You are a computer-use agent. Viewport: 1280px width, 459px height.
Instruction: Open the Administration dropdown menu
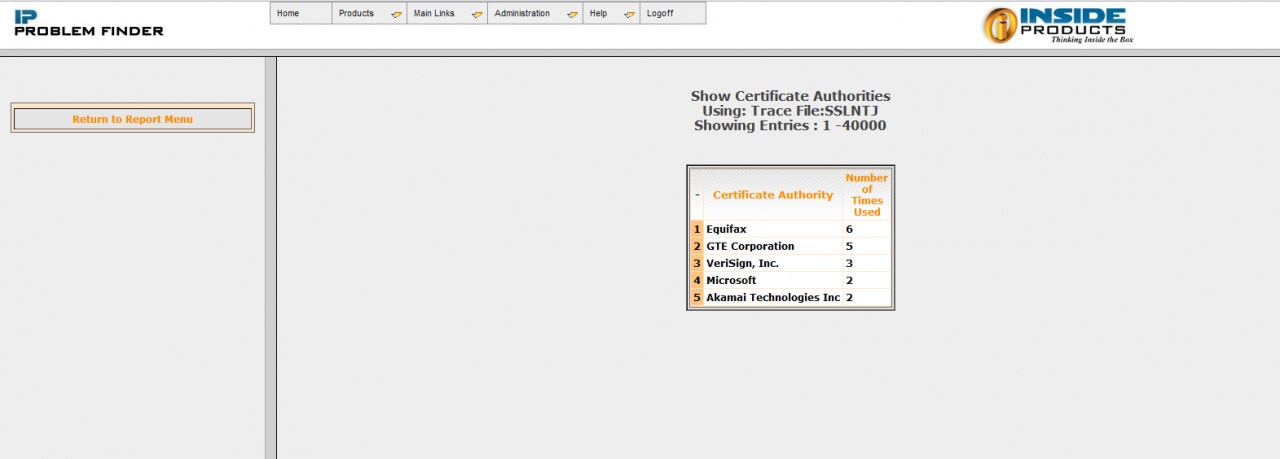[534, 14]
